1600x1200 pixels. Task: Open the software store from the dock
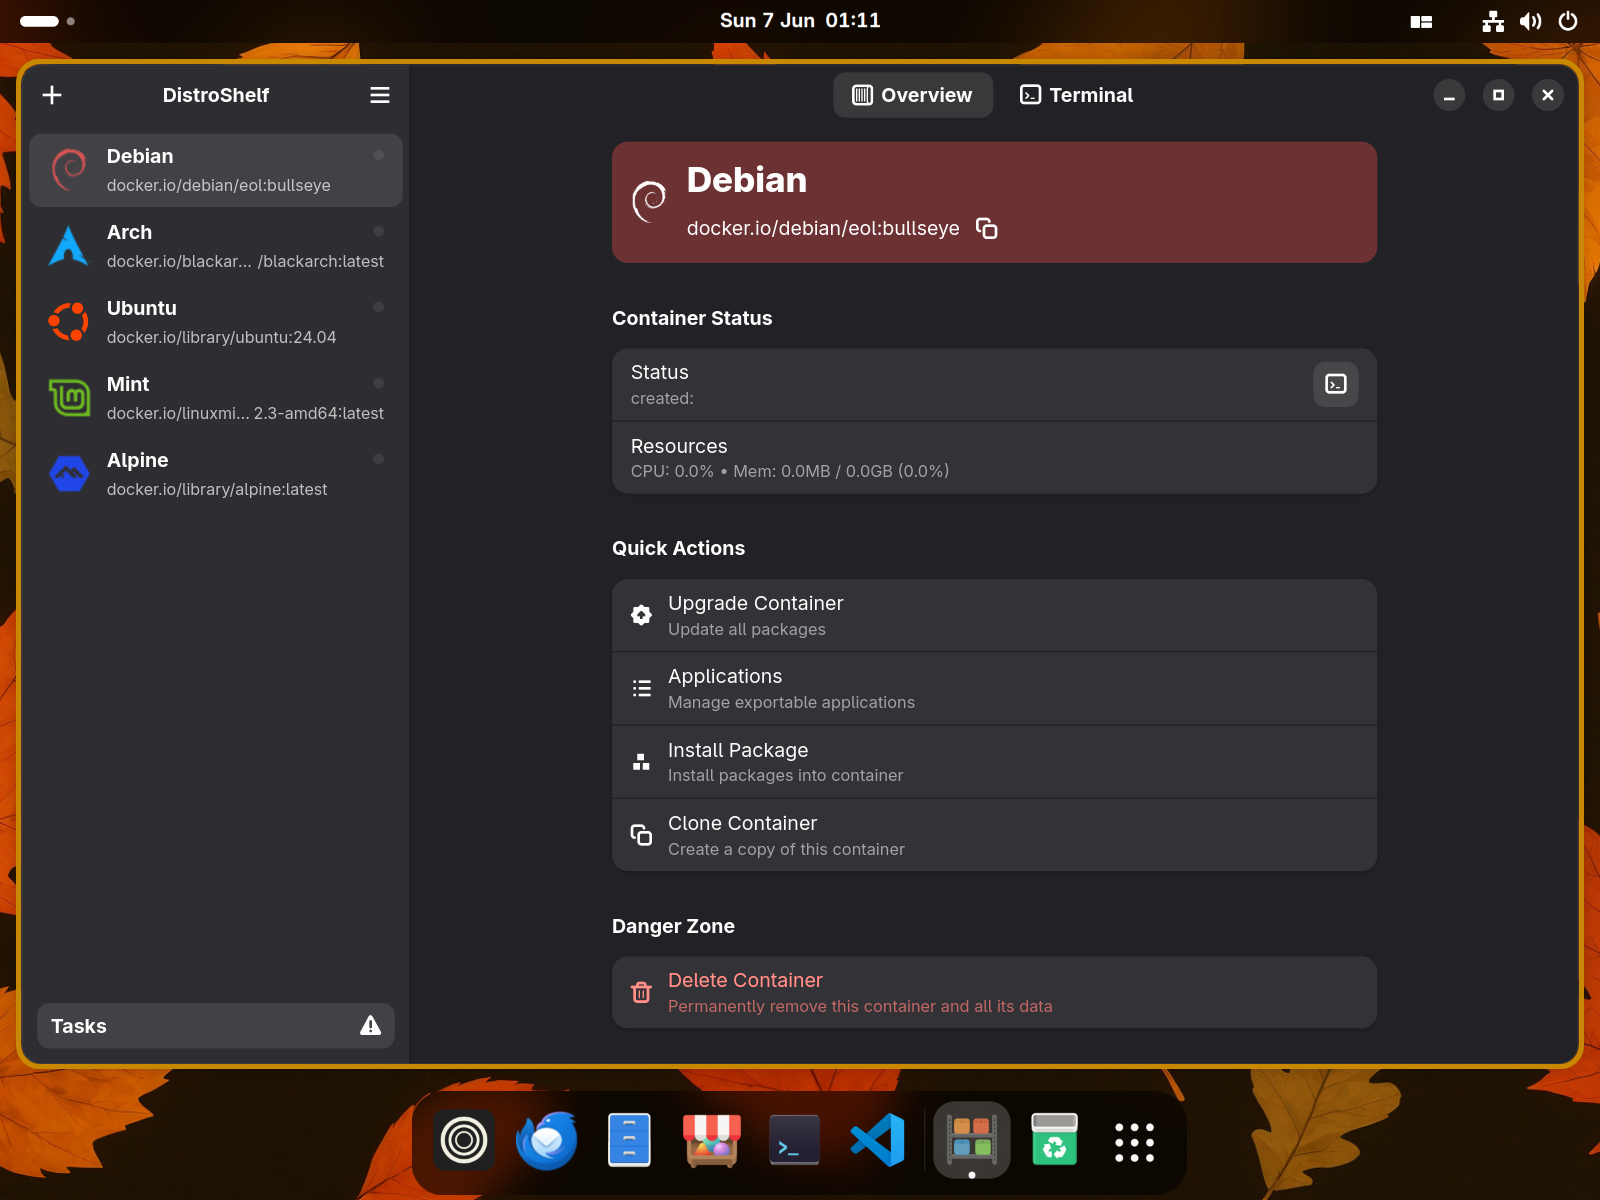pos(712,1141)
